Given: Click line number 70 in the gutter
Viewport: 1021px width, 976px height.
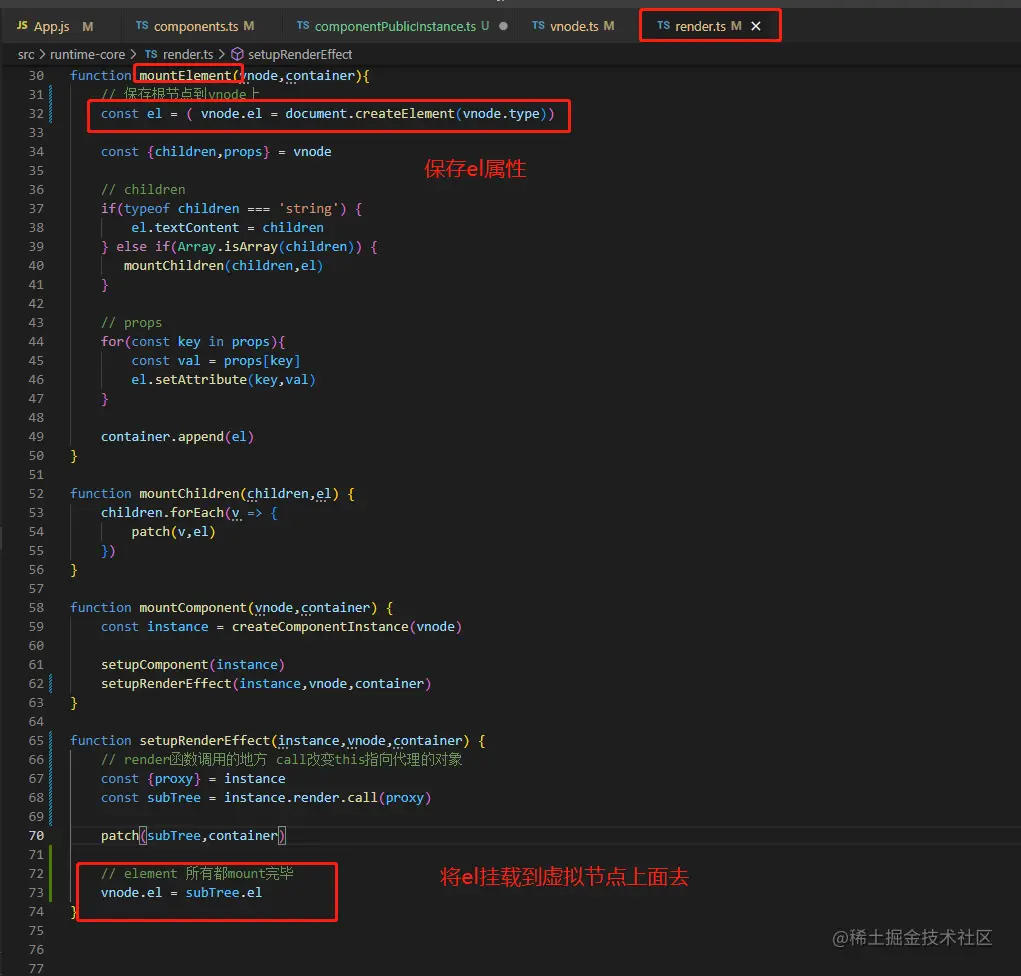Looking at the screenshot, I should [36, 835].
